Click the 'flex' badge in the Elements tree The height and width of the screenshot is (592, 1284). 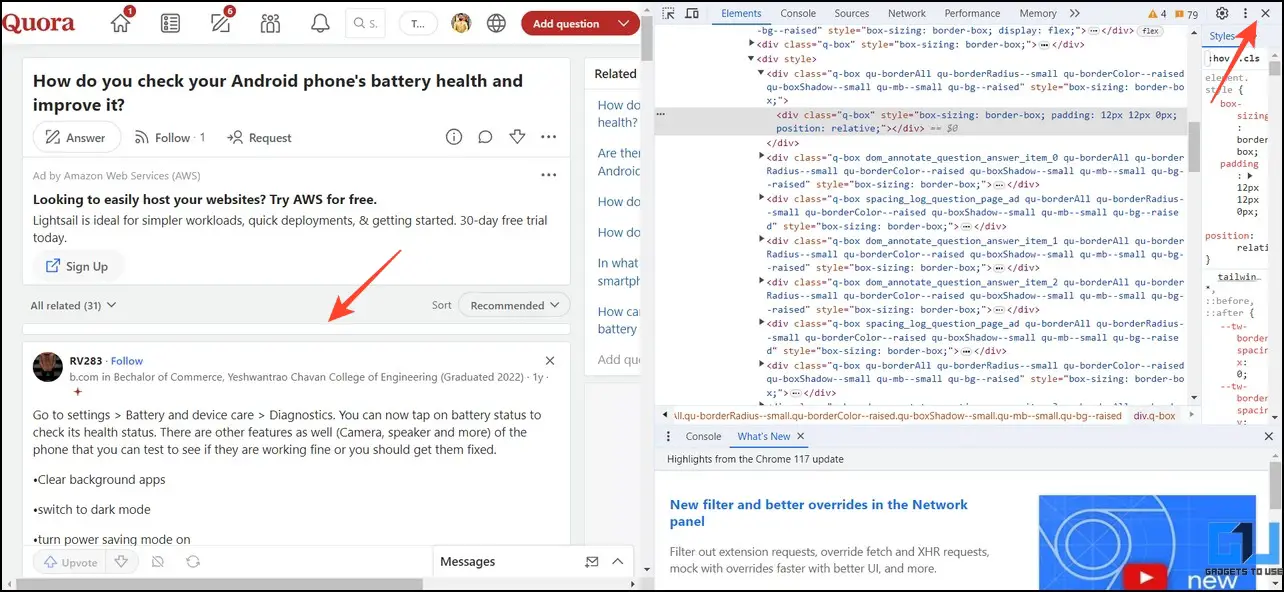1150,31
